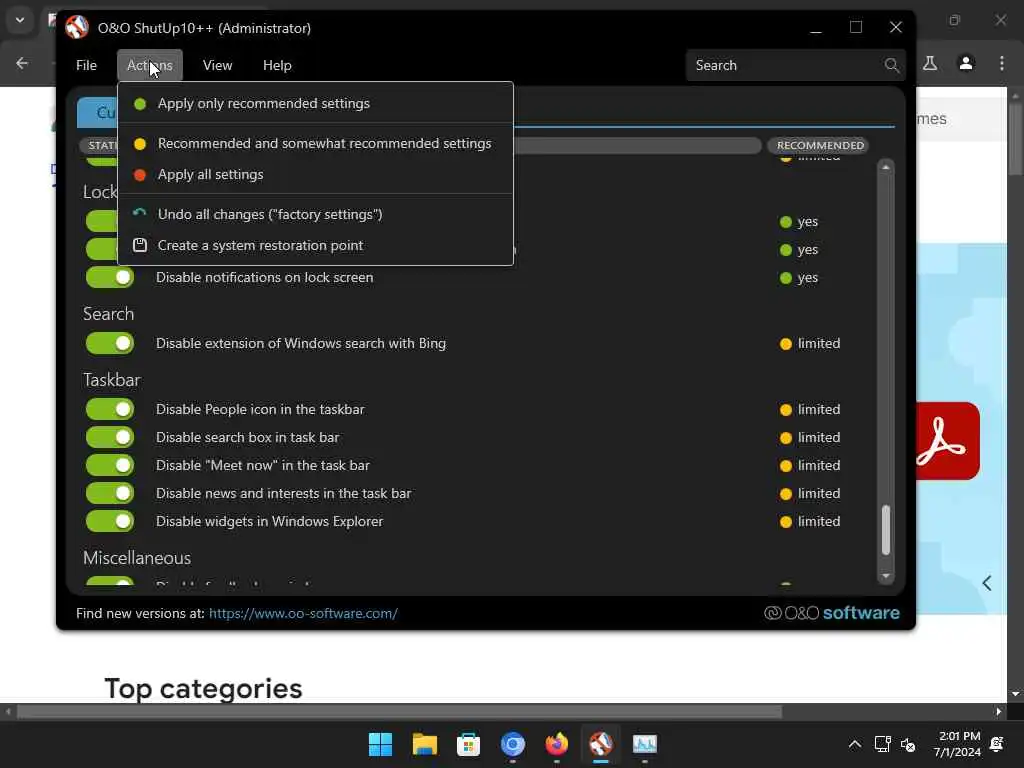The image size is (1024, 768).
Task: Toggle Disable news and interests in task bar
Action: pos(110,493)
